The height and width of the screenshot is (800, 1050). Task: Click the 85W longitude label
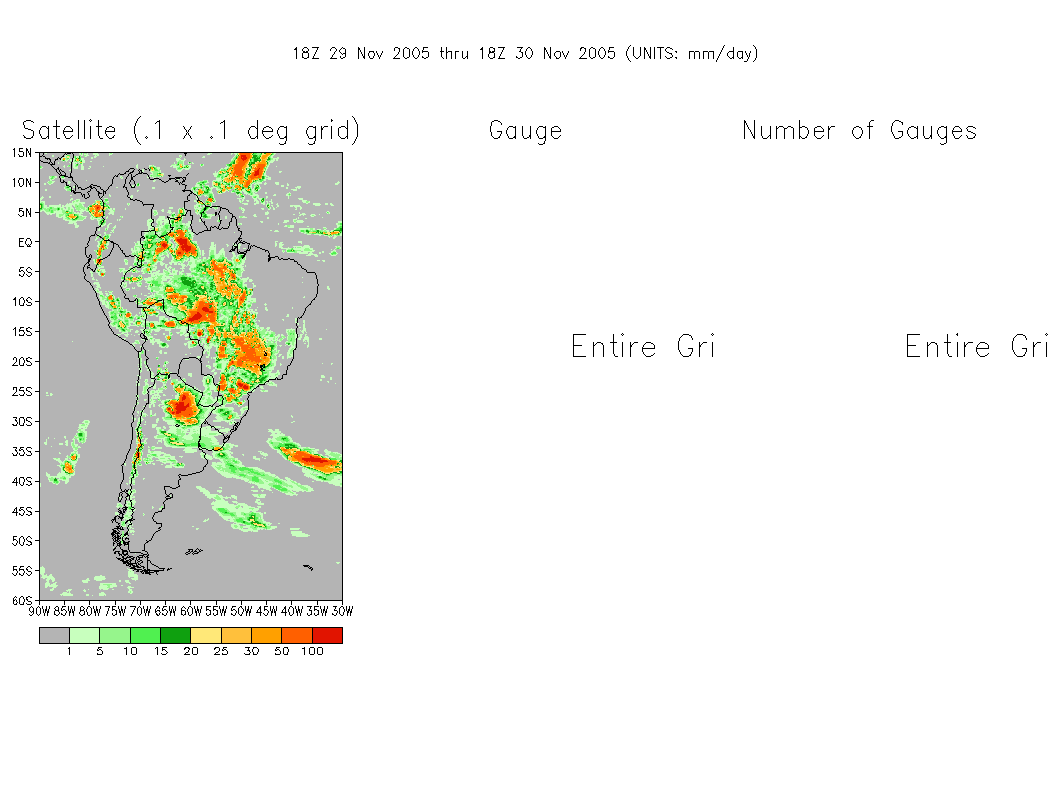tap(64, 611)
